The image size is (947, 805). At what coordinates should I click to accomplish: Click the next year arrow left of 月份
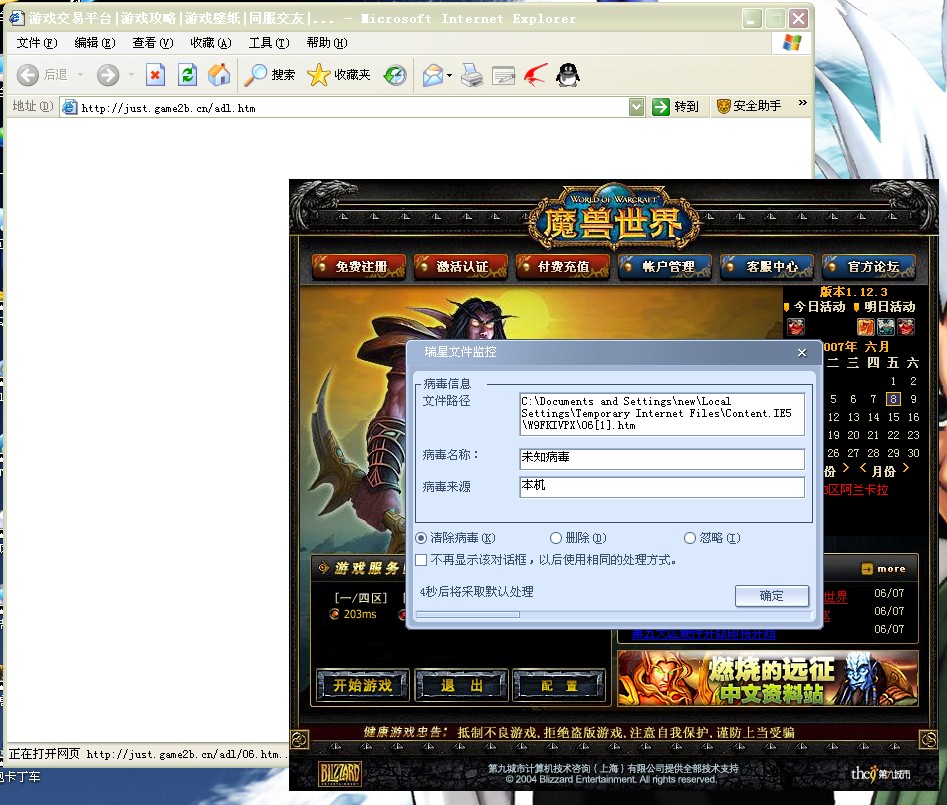[x=846, y=468]
